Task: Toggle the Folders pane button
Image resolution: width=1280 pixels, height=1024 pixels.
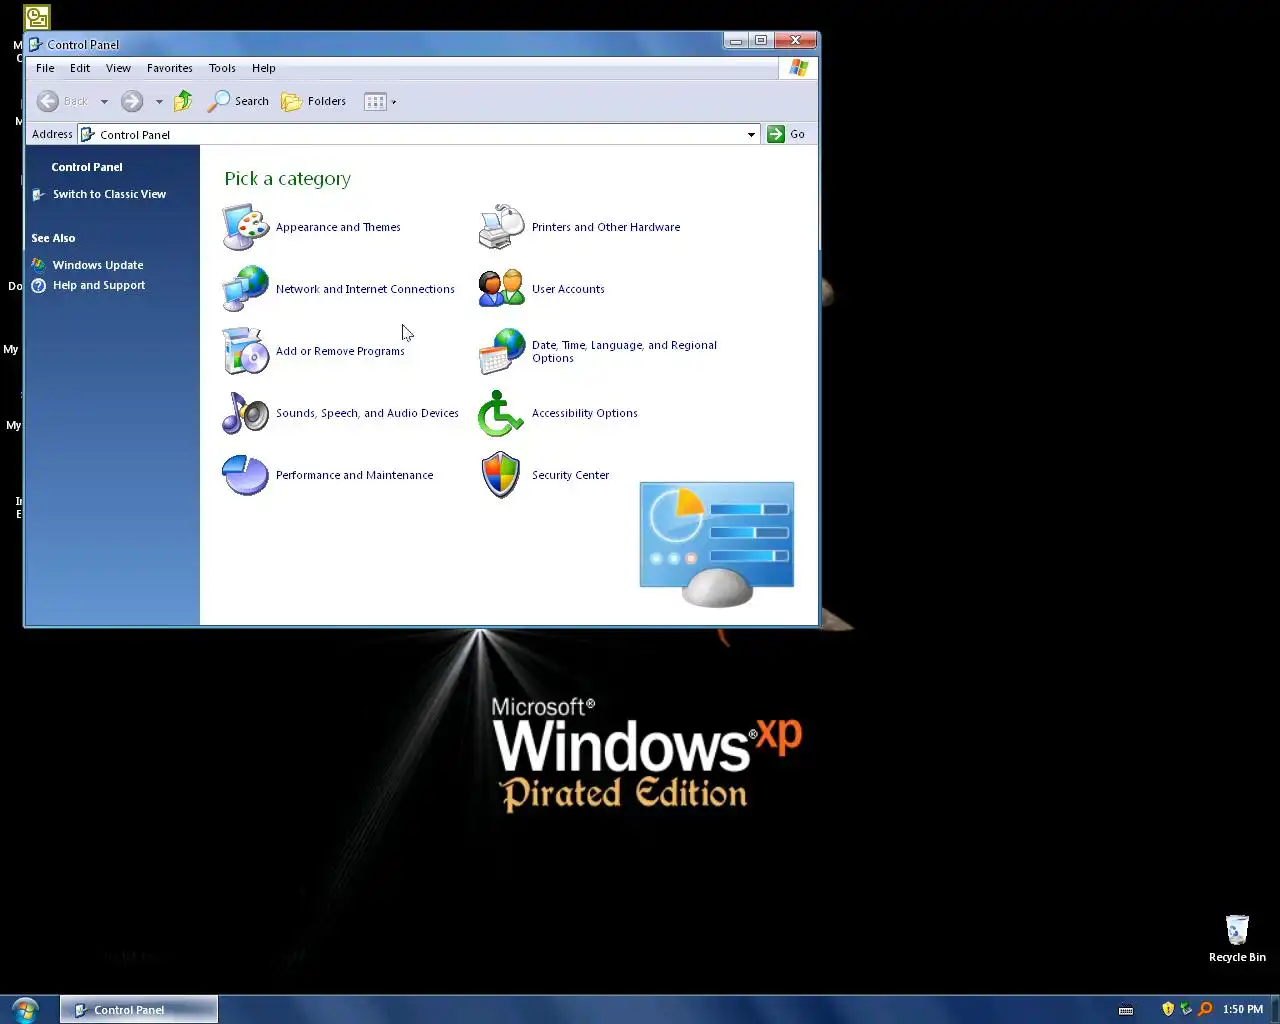Action: coord(314,101)
